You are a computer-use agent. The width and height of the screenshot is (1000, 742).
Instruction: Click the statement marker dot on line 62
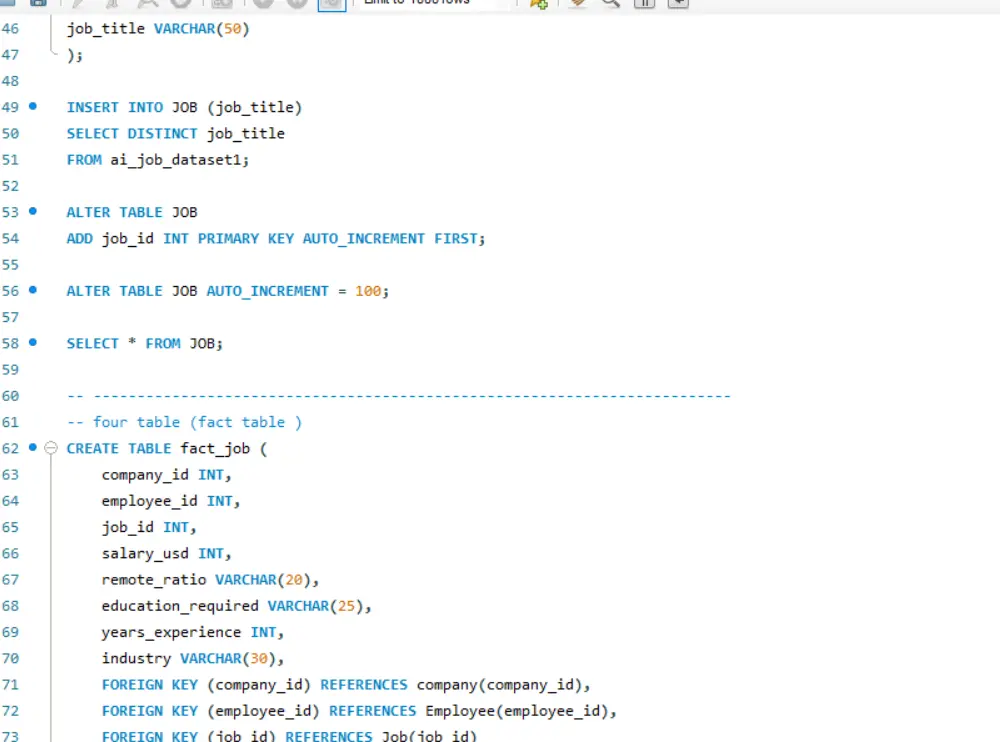[x=33, y=447]
